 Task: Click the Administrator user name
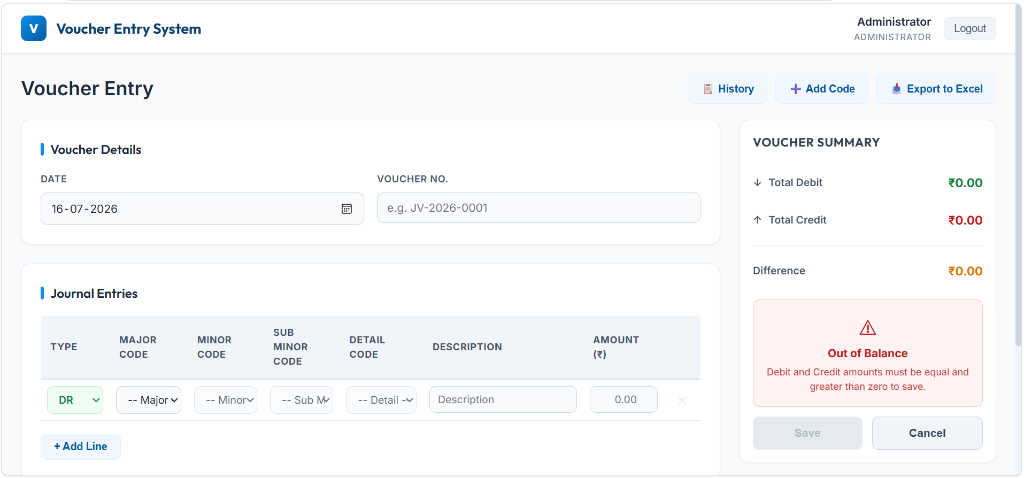(894, 22)
